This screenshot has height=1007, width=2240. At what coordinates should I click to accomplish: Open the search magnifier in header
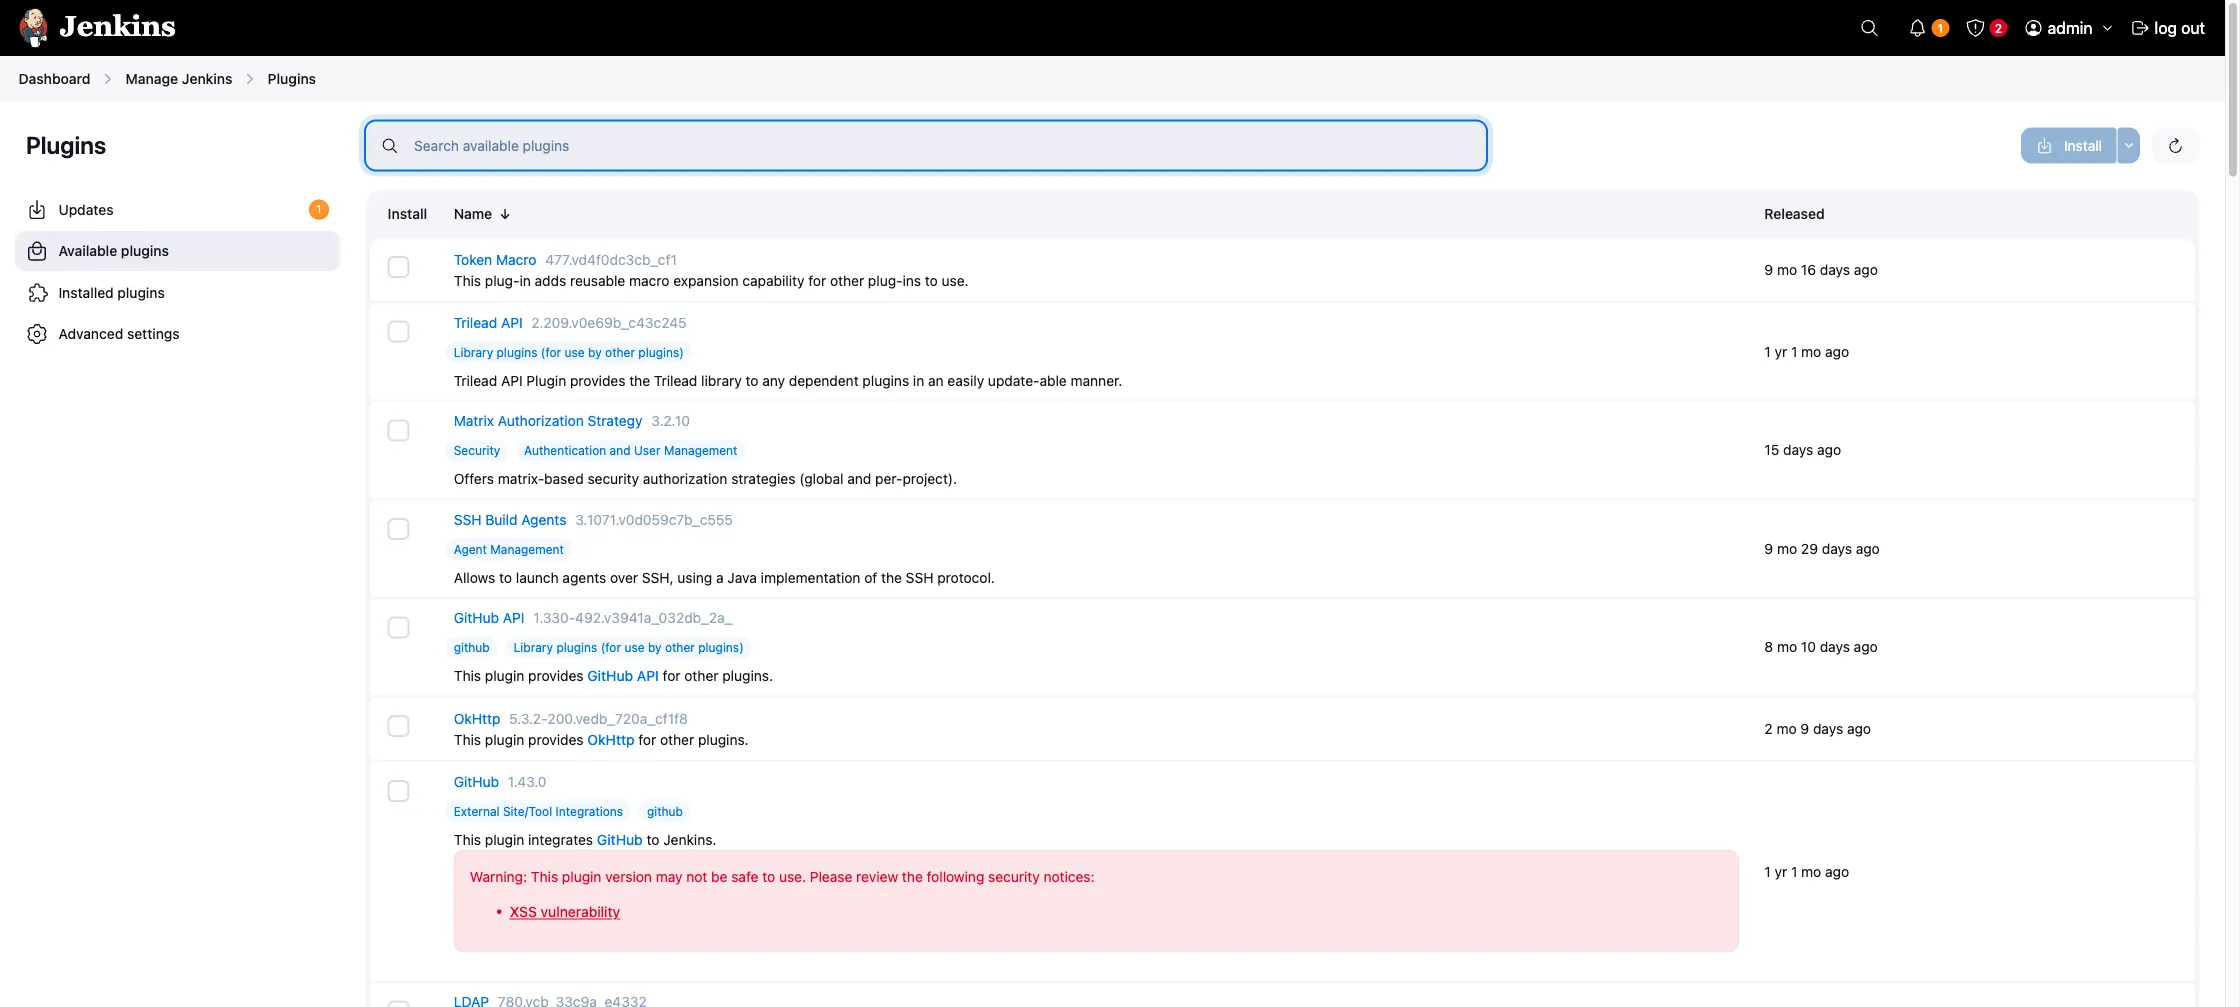pos(1869,28)
